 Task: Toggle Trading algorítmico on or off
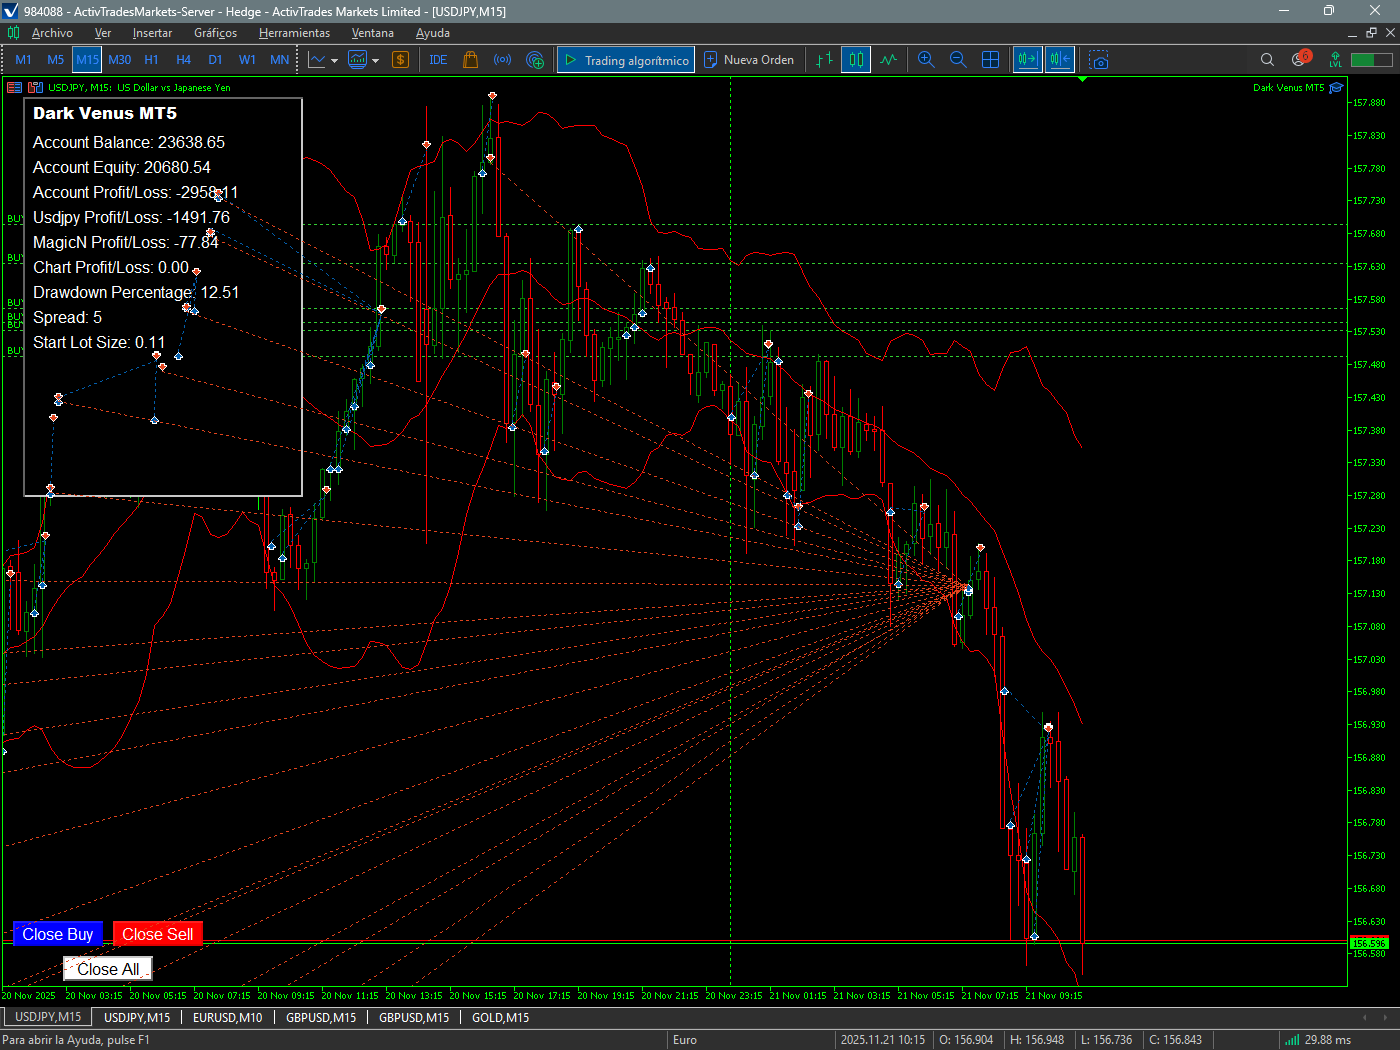pyautogui.click(x=625, y=60)
